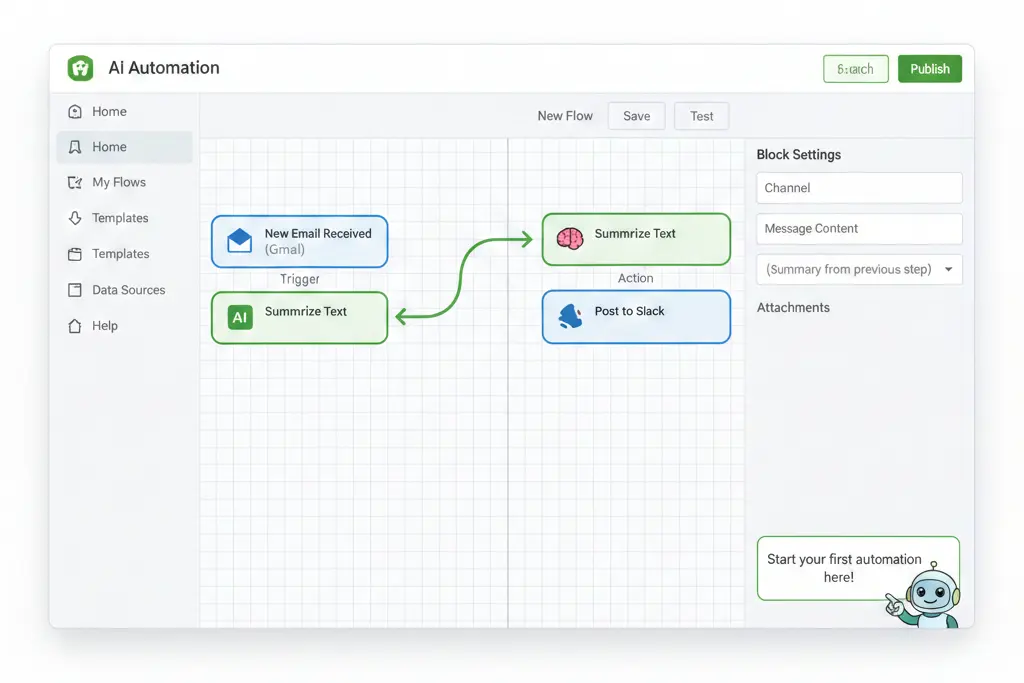This screenshot has height=683, width=1024.
Task: Click the My Flows sidebar icon
Action: [75, 182]
